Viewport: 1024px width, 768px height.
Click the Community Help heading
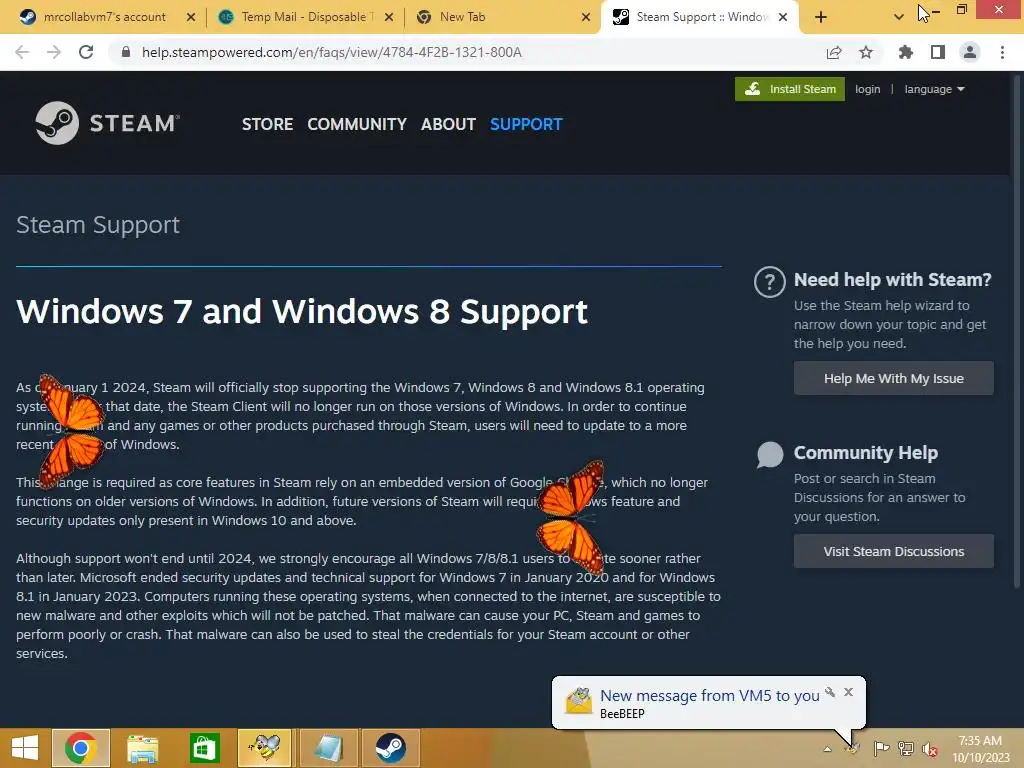coord(865,453)
